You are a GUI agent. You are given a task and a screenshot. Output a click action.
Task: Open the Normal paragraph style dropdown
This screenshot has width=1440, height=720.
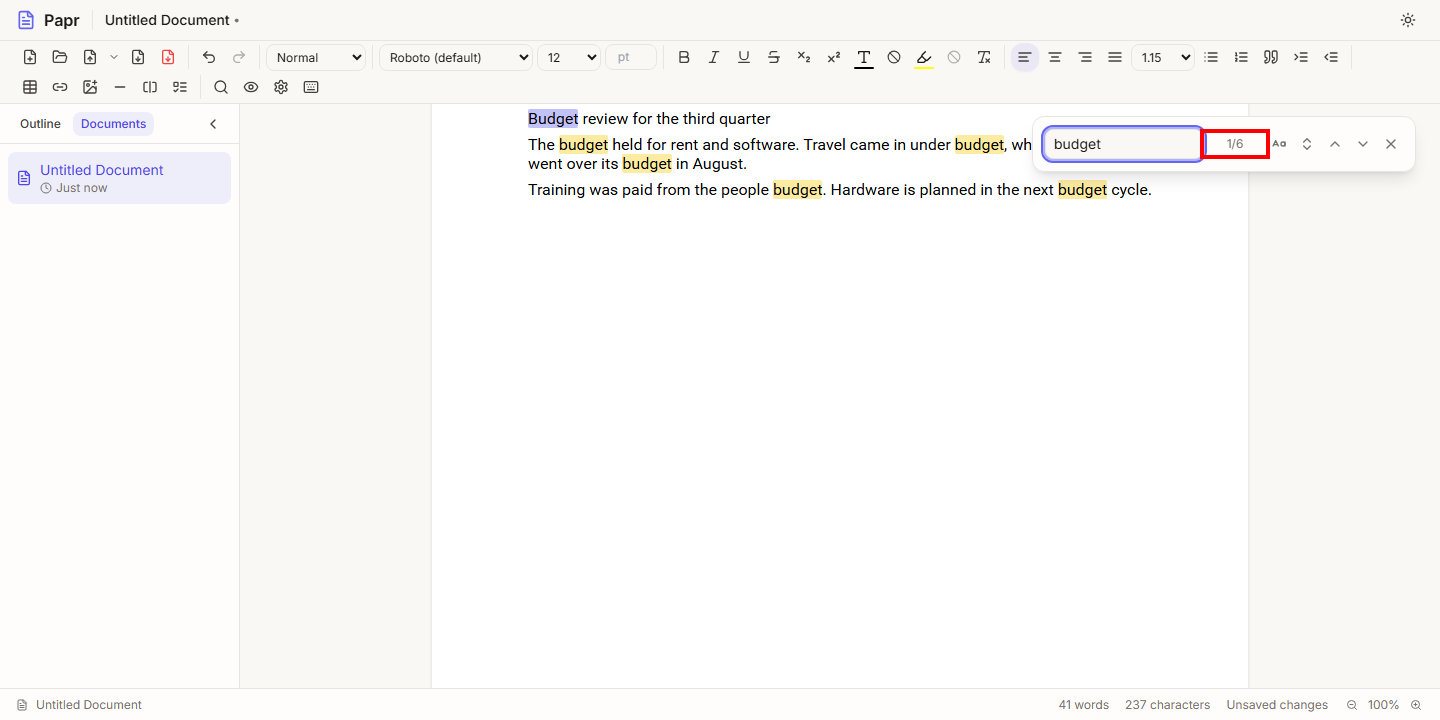point(316,57)
